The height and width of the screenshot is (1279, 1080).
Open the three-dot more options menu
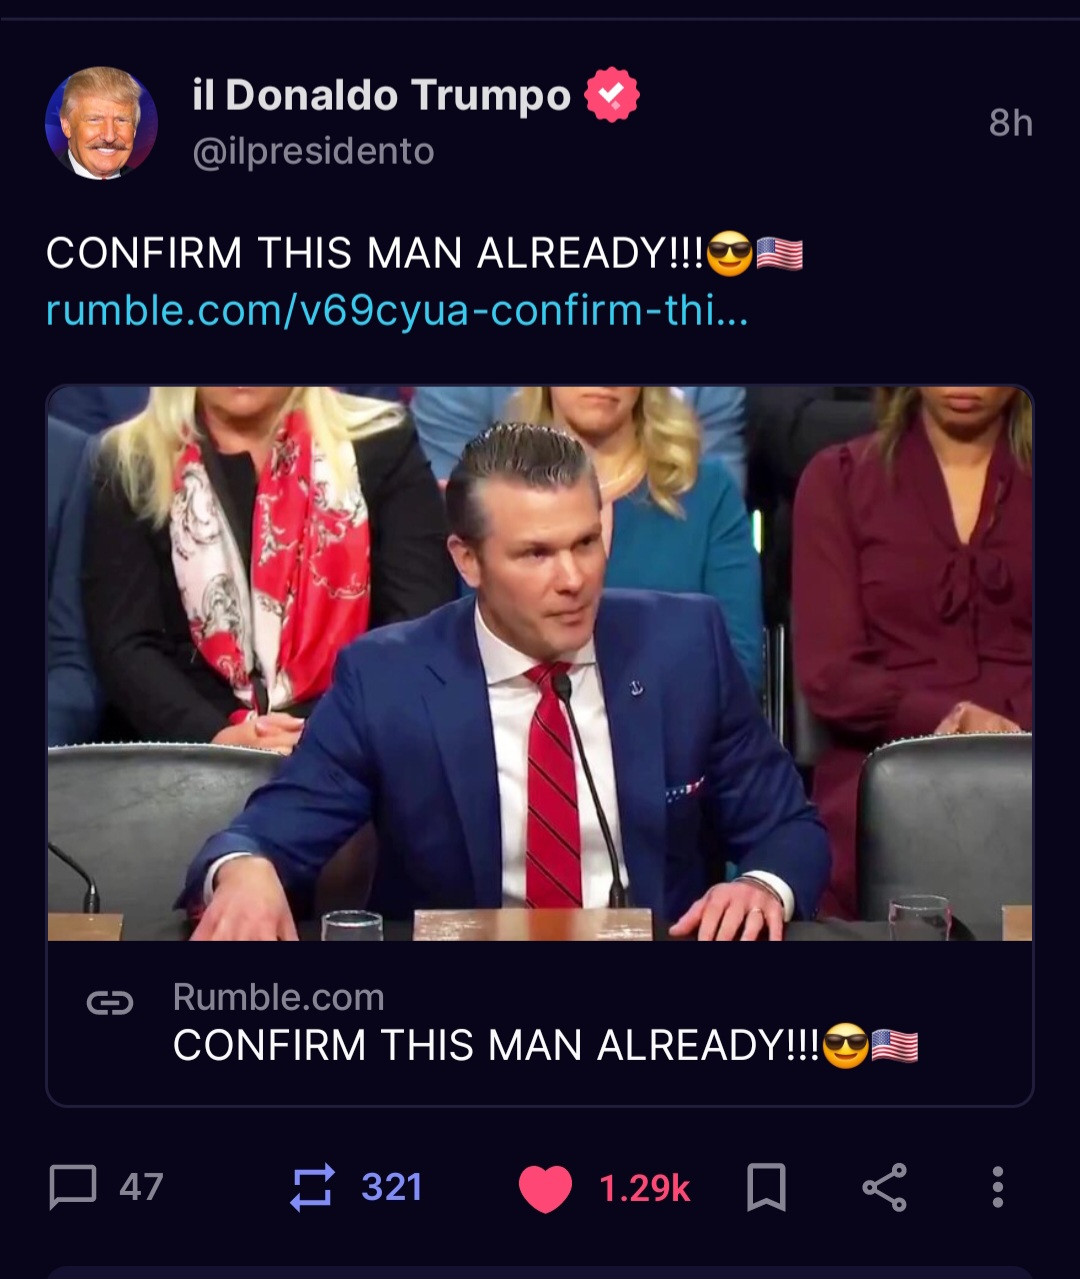coord(997,1187)
